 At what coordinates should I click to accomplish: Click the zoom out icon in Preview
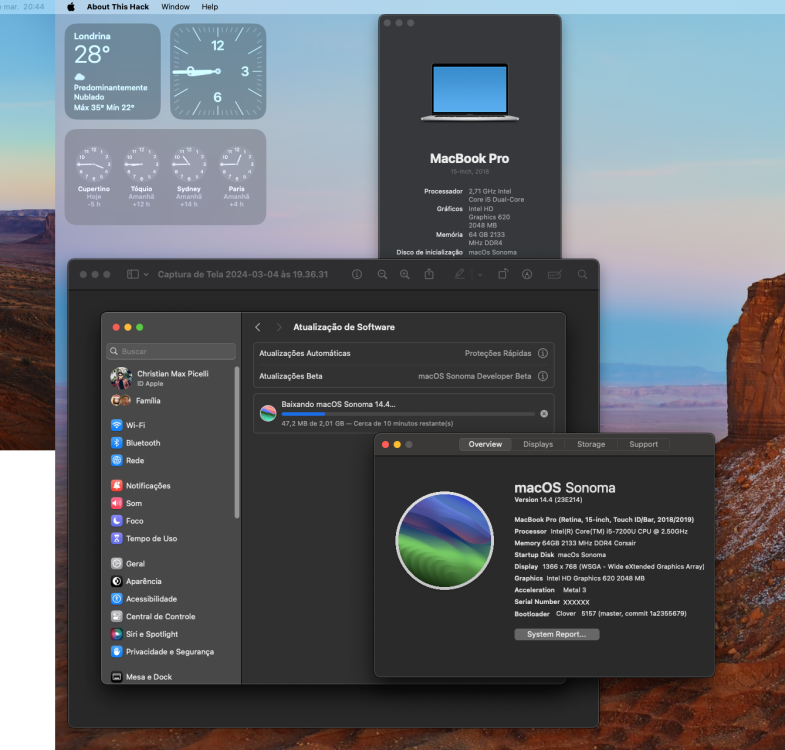click(382, 274)
